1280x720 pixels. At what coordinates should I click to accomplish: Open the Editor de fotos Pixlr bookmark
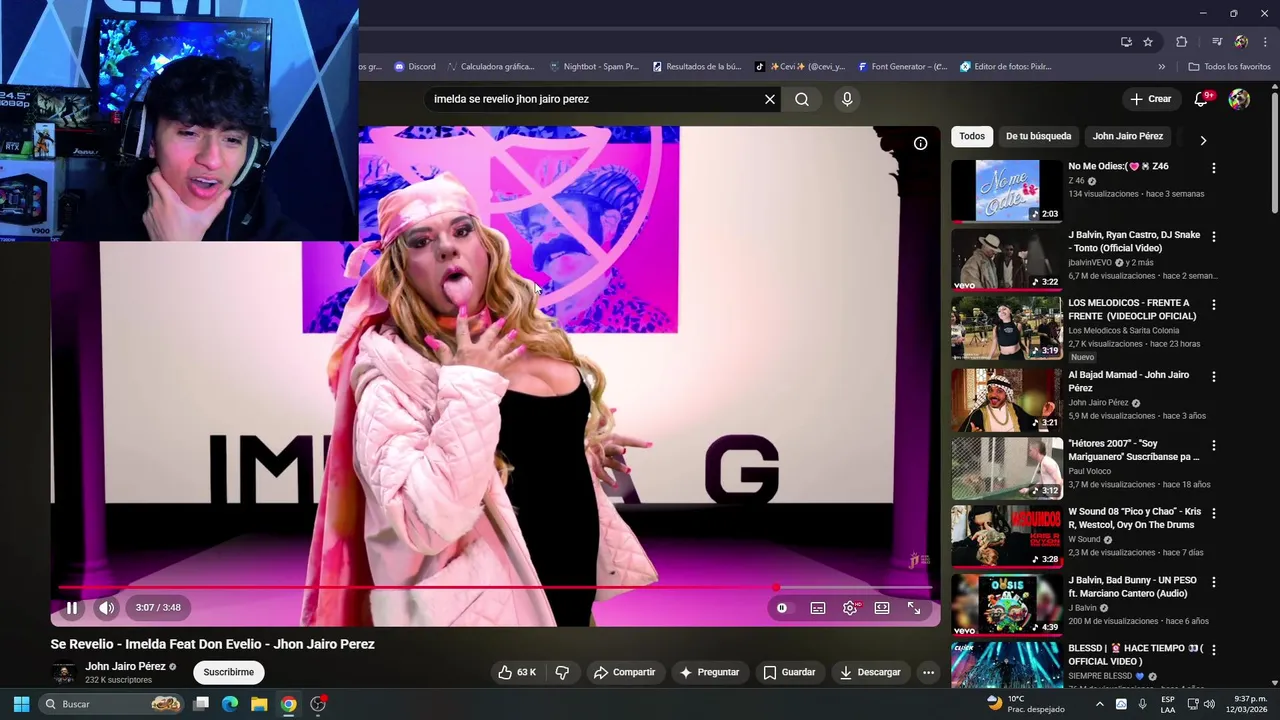click(1005, 67)
